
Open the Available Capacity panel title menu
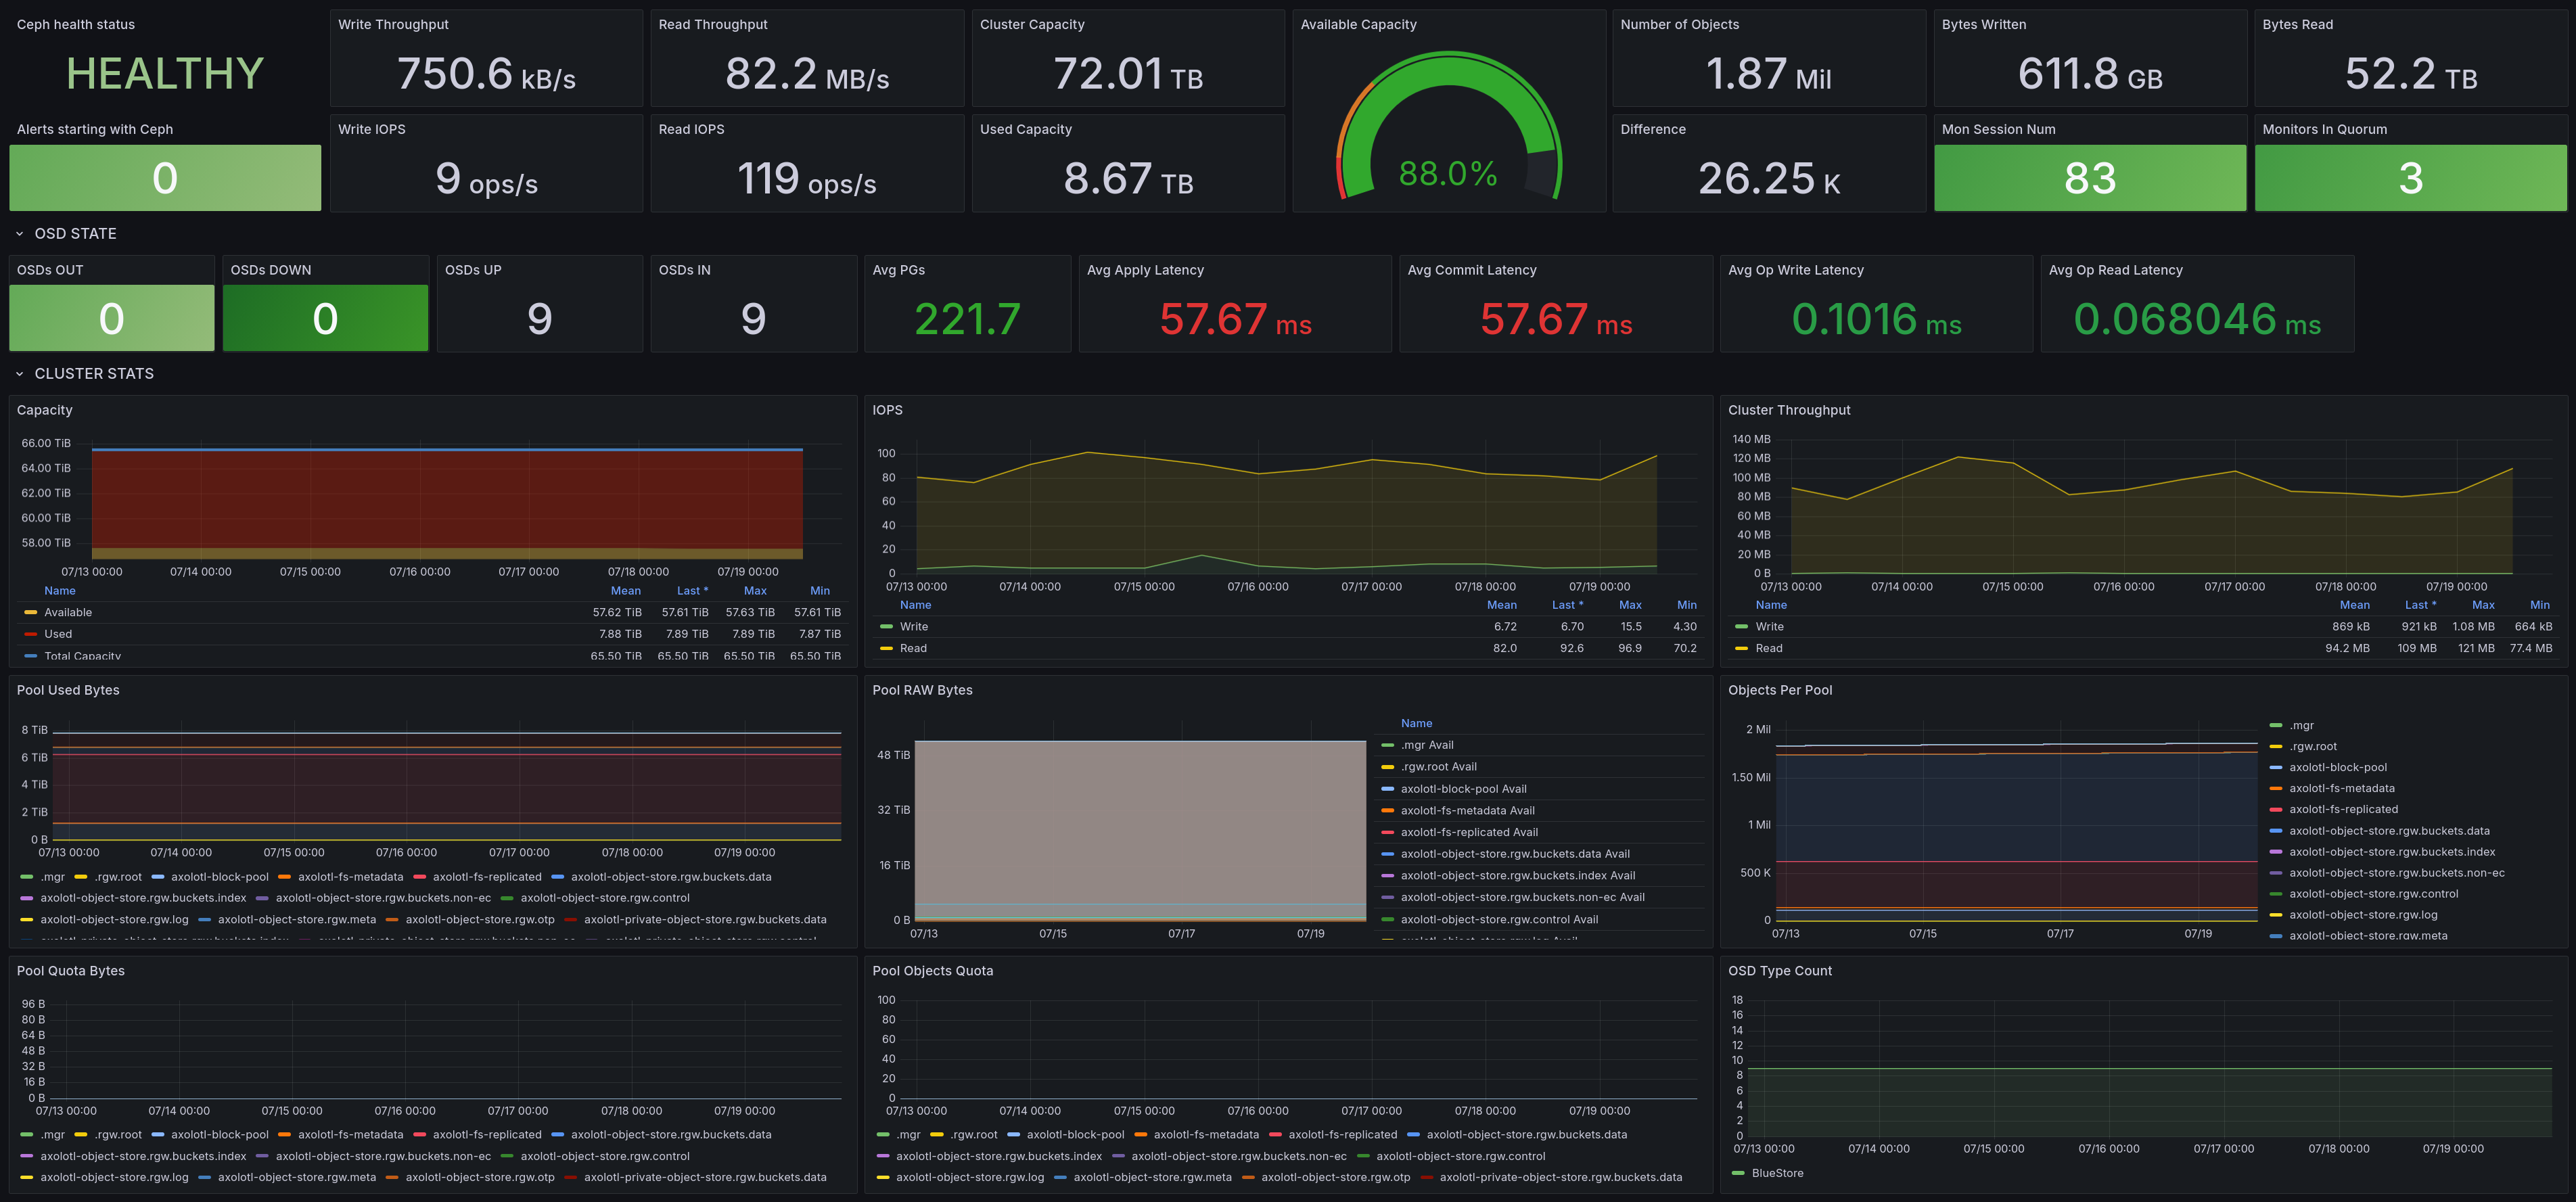[x=1358, y=24]
